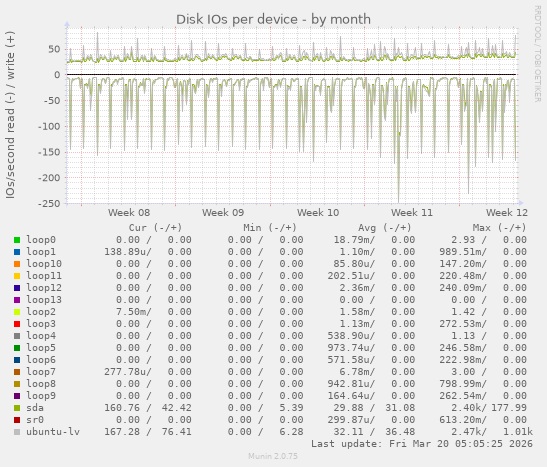
Task: Click the sda olive green legend swatch
Action: 17,408
